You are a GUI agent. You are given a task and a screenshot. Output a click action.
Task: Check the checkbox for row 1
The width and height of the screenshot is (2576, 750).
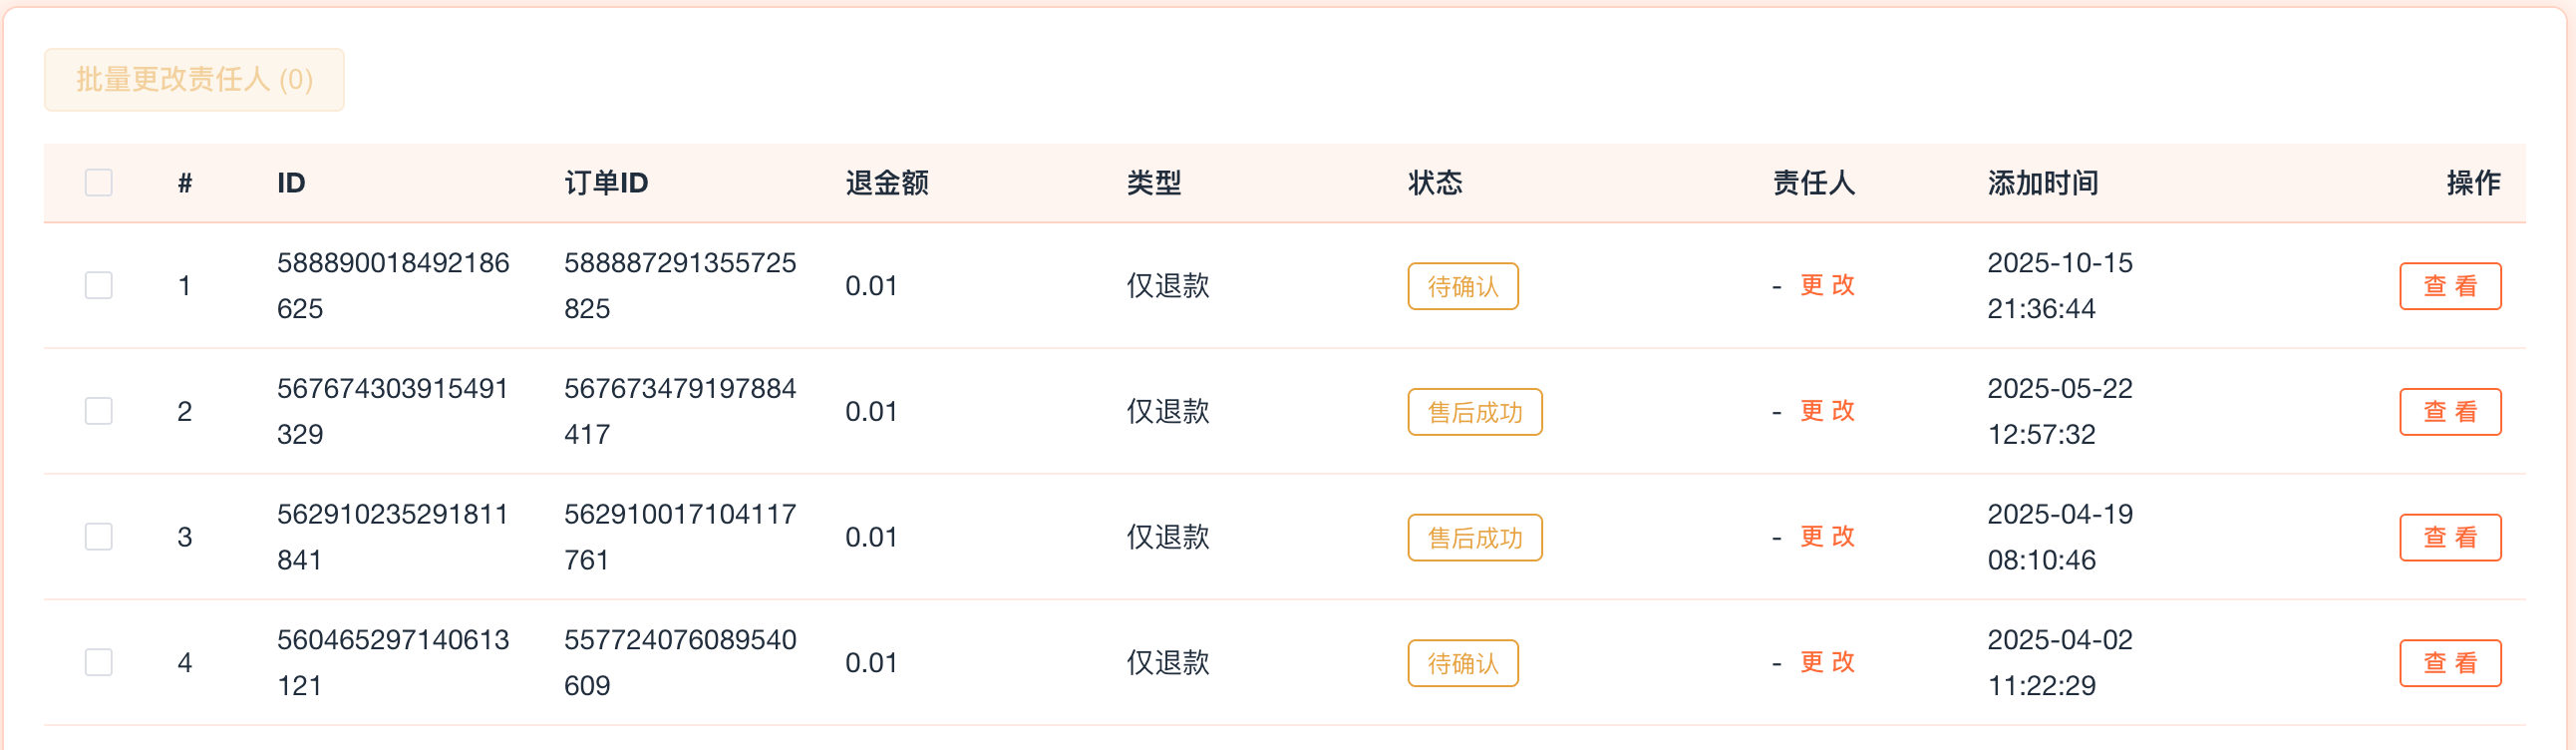click(98, 286)
